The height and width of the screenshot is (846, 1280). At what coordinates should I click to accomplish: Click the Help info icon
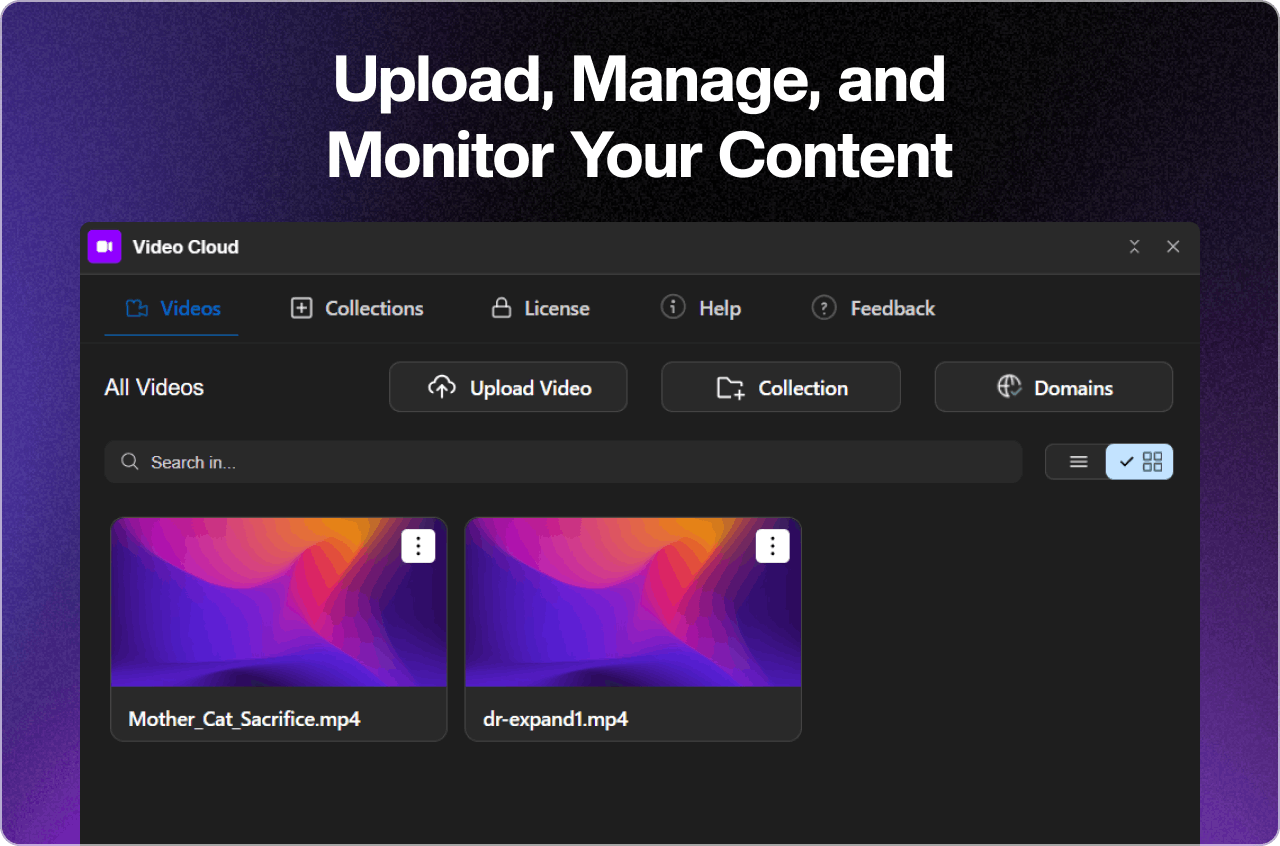(x=672, y=307)
